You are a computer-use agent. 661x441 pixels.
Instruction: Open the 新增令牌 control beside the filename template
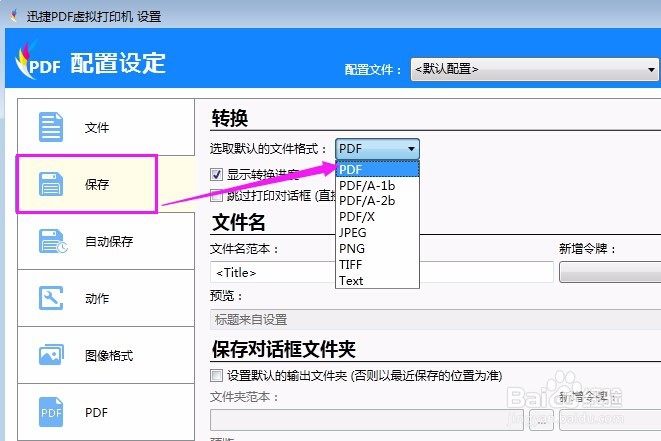[610, 272]
